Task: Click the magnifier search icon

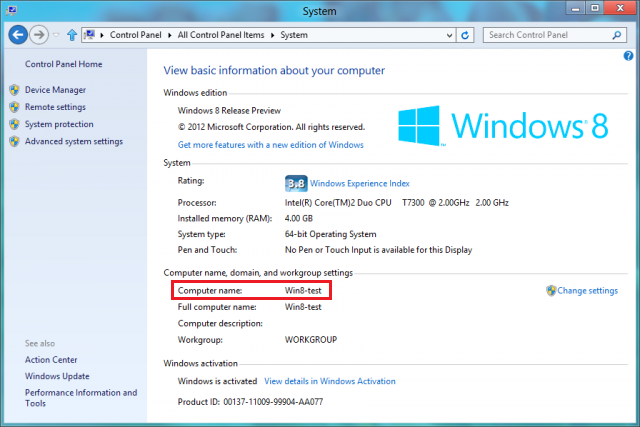Action: (x=617, y=35)
